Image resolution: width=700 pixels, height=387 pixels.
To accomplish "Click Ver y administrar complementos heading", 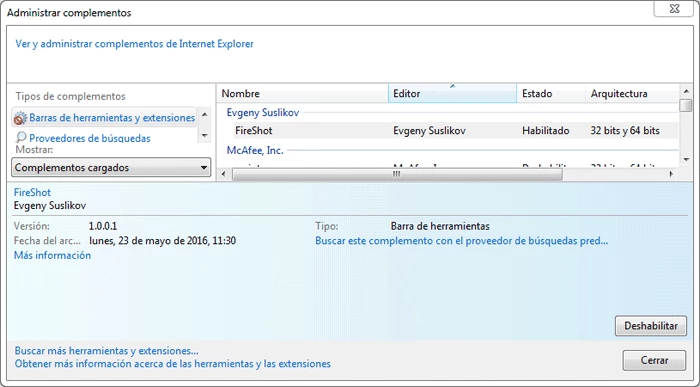I will point(134,44).
